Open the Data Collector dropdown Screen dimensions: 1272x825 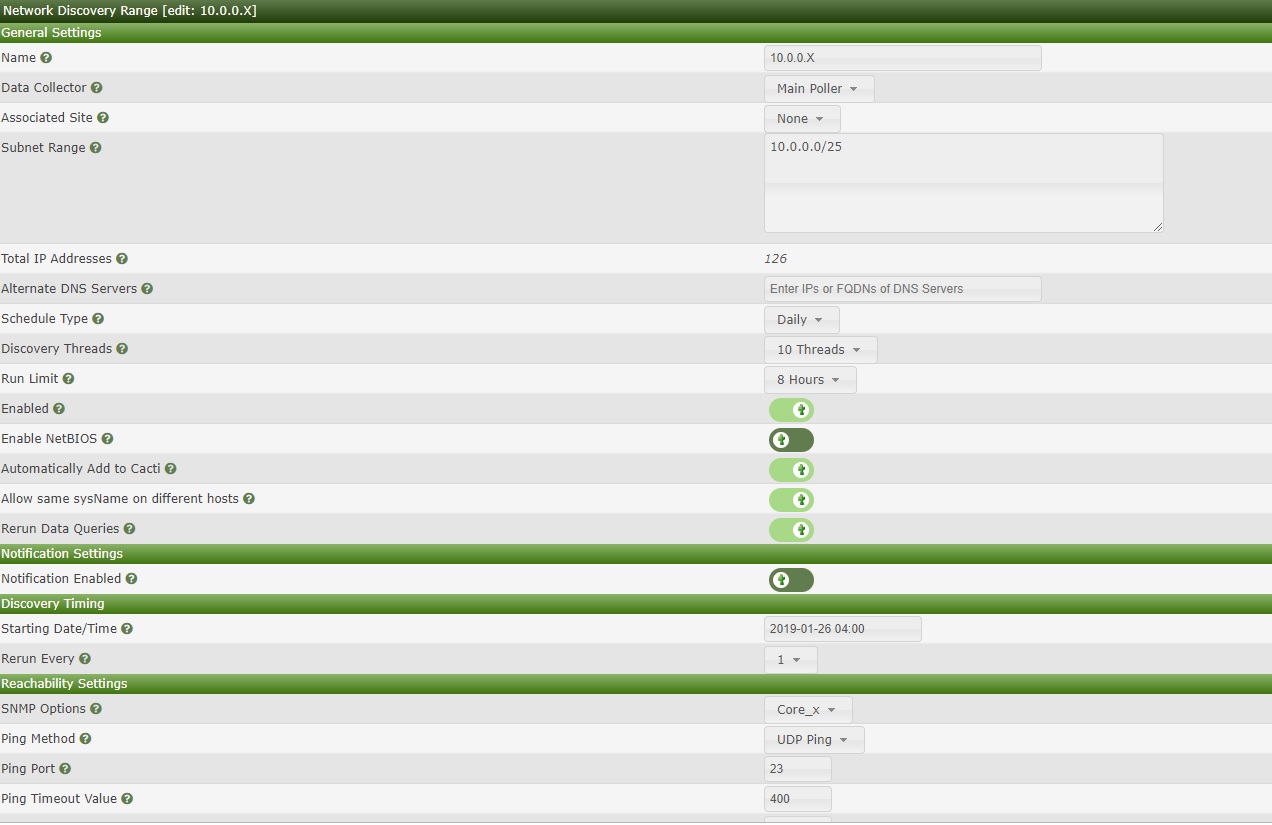pos(818,88)
